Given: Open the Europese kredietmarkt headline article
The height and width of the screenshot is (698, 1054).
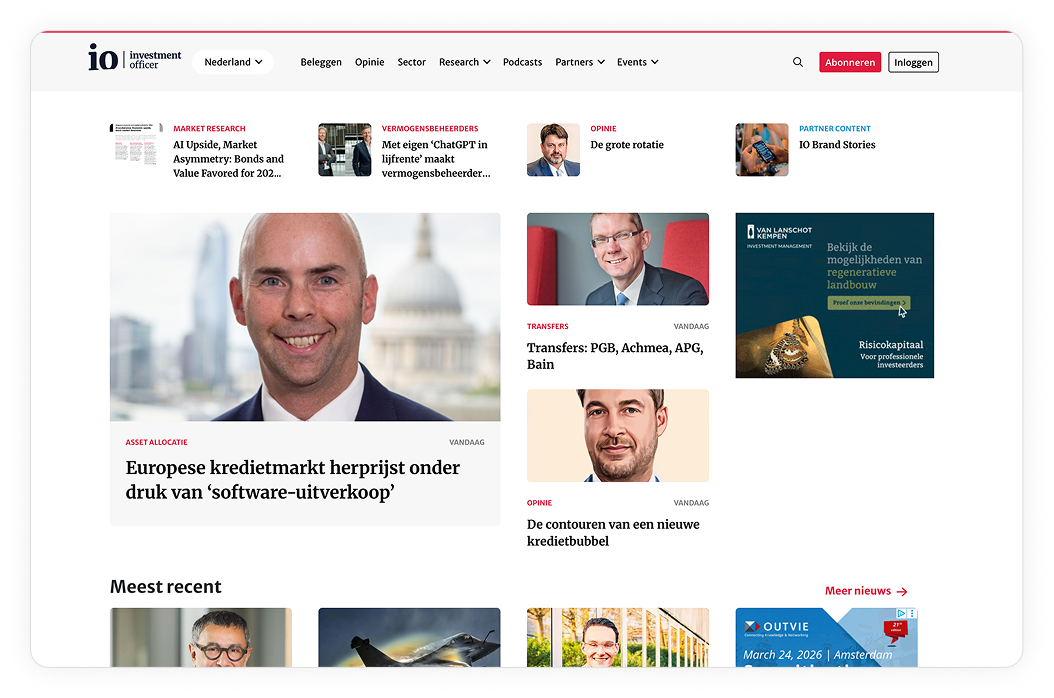Looking at the screenshot, I should 292,480.
